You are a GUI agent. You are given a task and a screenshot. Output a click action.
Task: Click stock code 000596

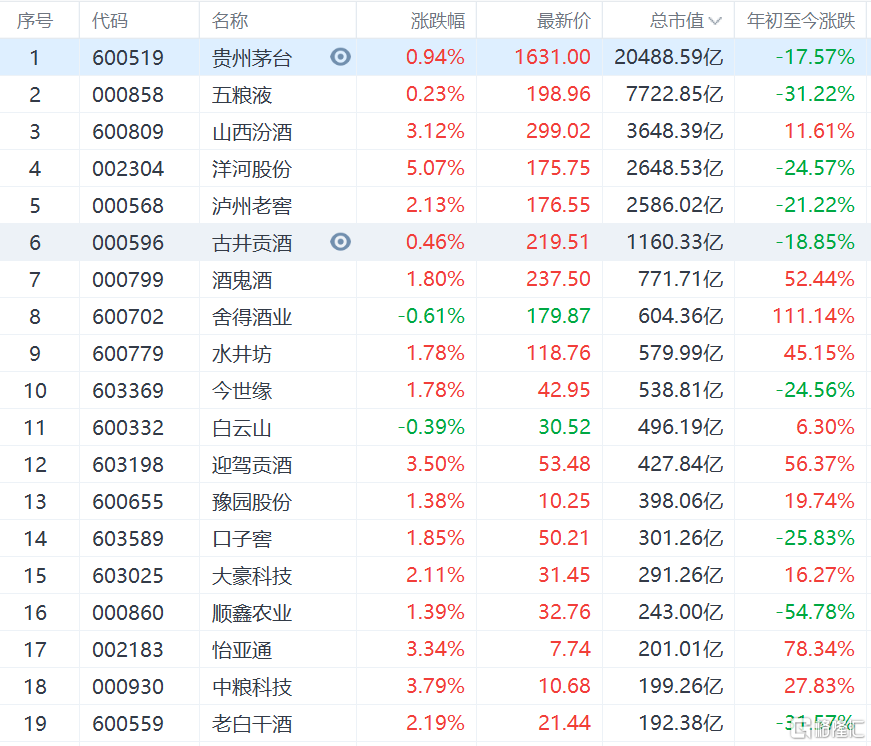128,243
